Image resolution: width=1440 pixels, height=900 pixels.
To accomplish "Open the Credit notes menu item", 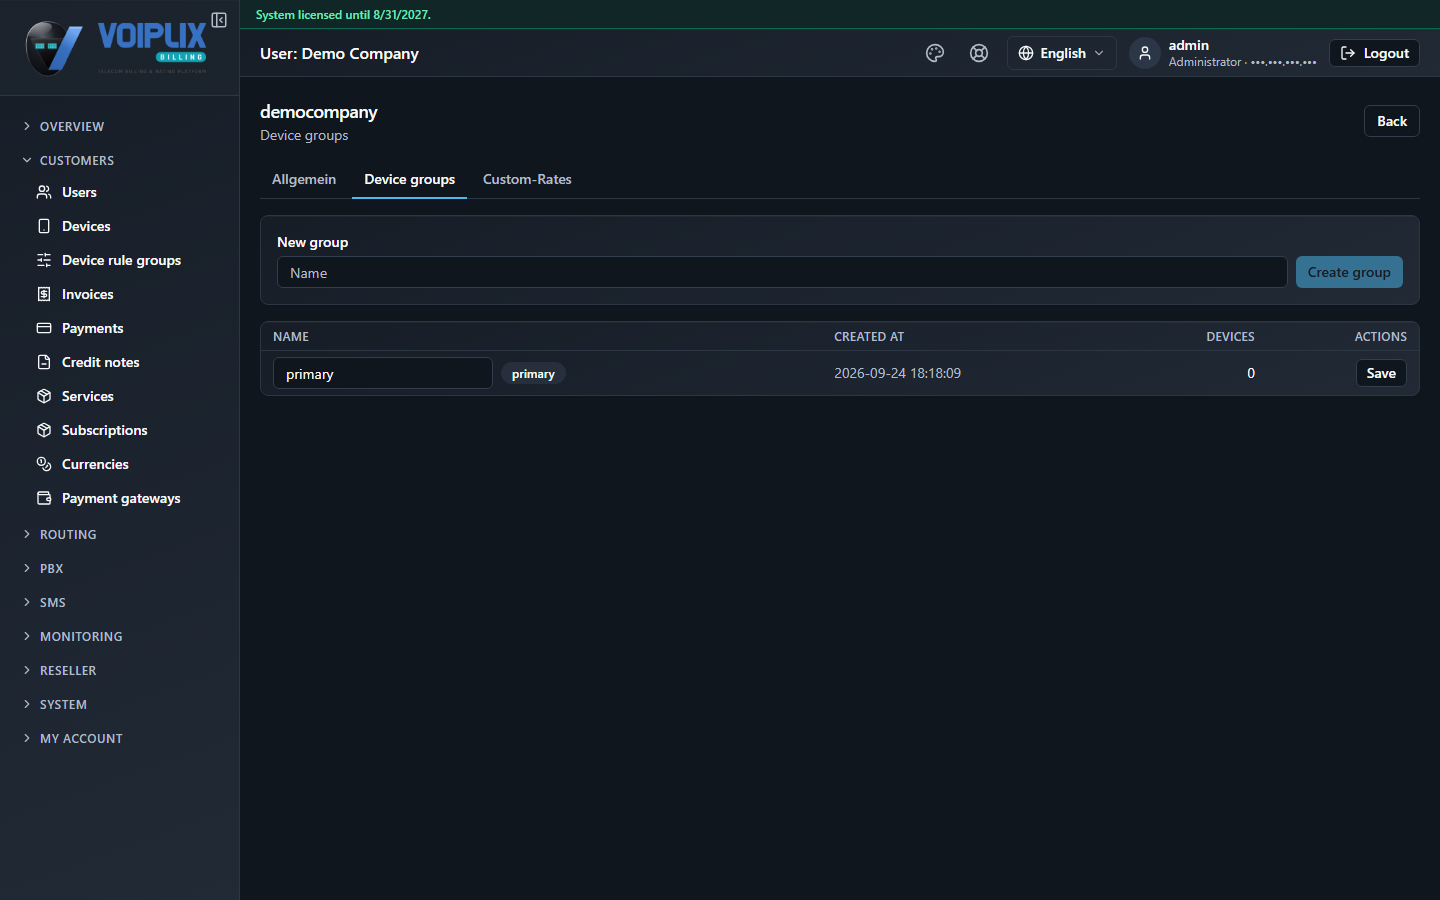I will click(100, 362).
